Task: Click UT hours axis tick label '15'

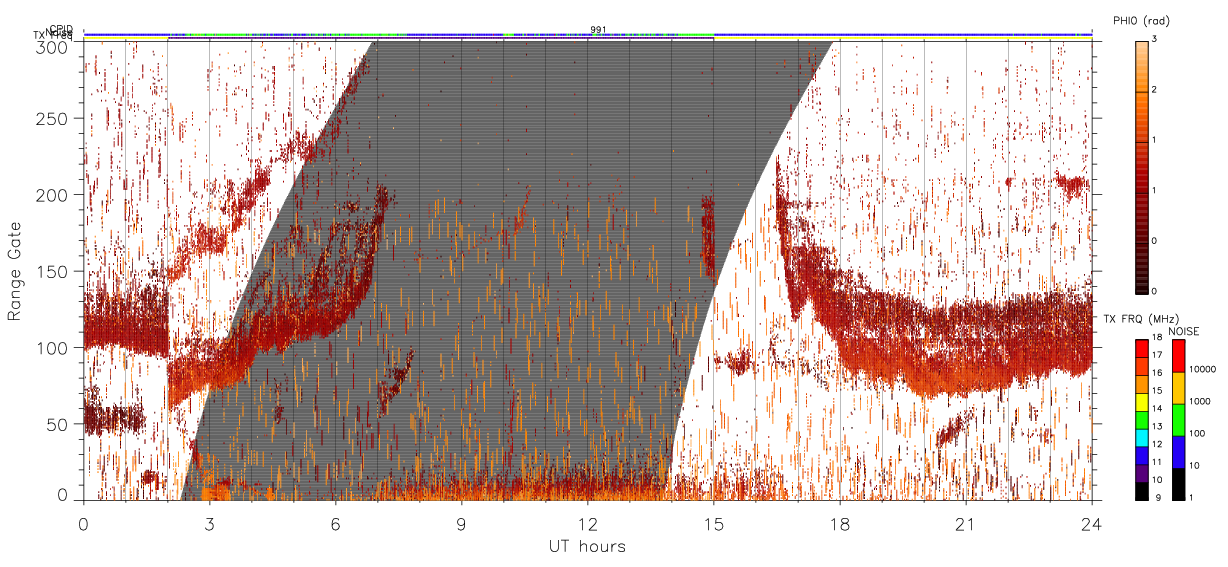Action: pyautogui.click(x=714, y=523)
